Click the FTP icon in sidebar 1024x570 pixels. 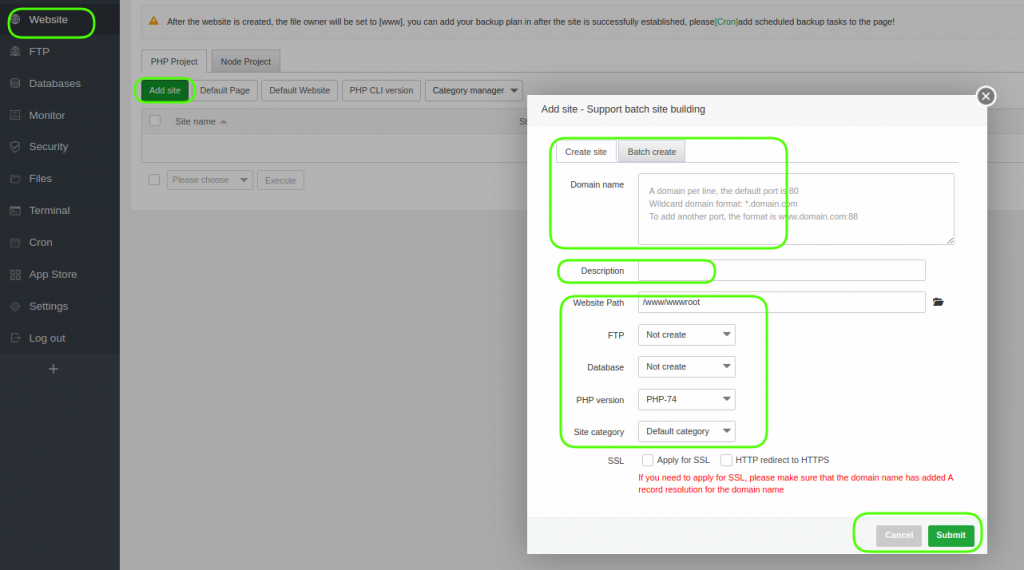15,51
